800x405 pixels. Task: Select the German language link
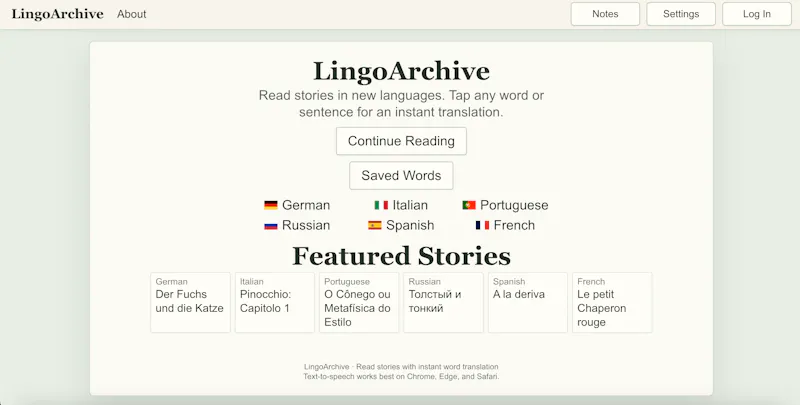pos(297,205)
